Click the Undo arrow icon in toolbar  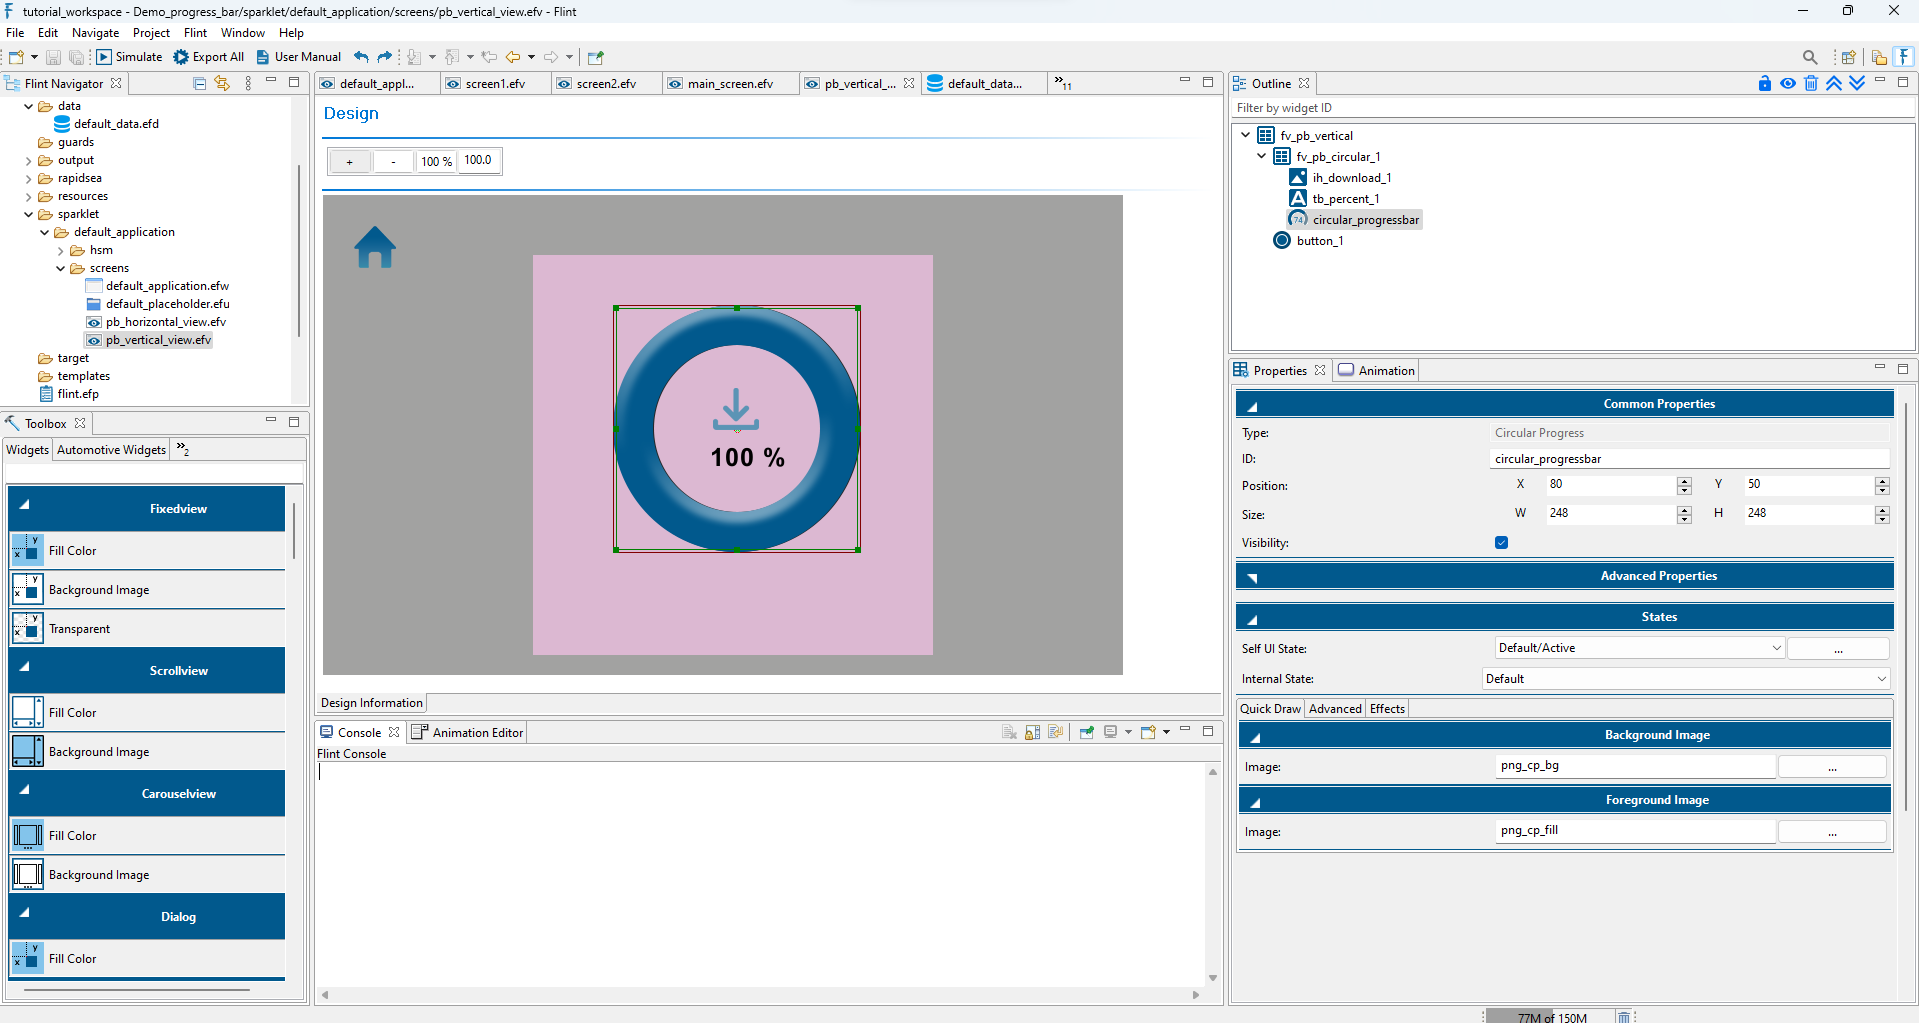coord(360,57)
